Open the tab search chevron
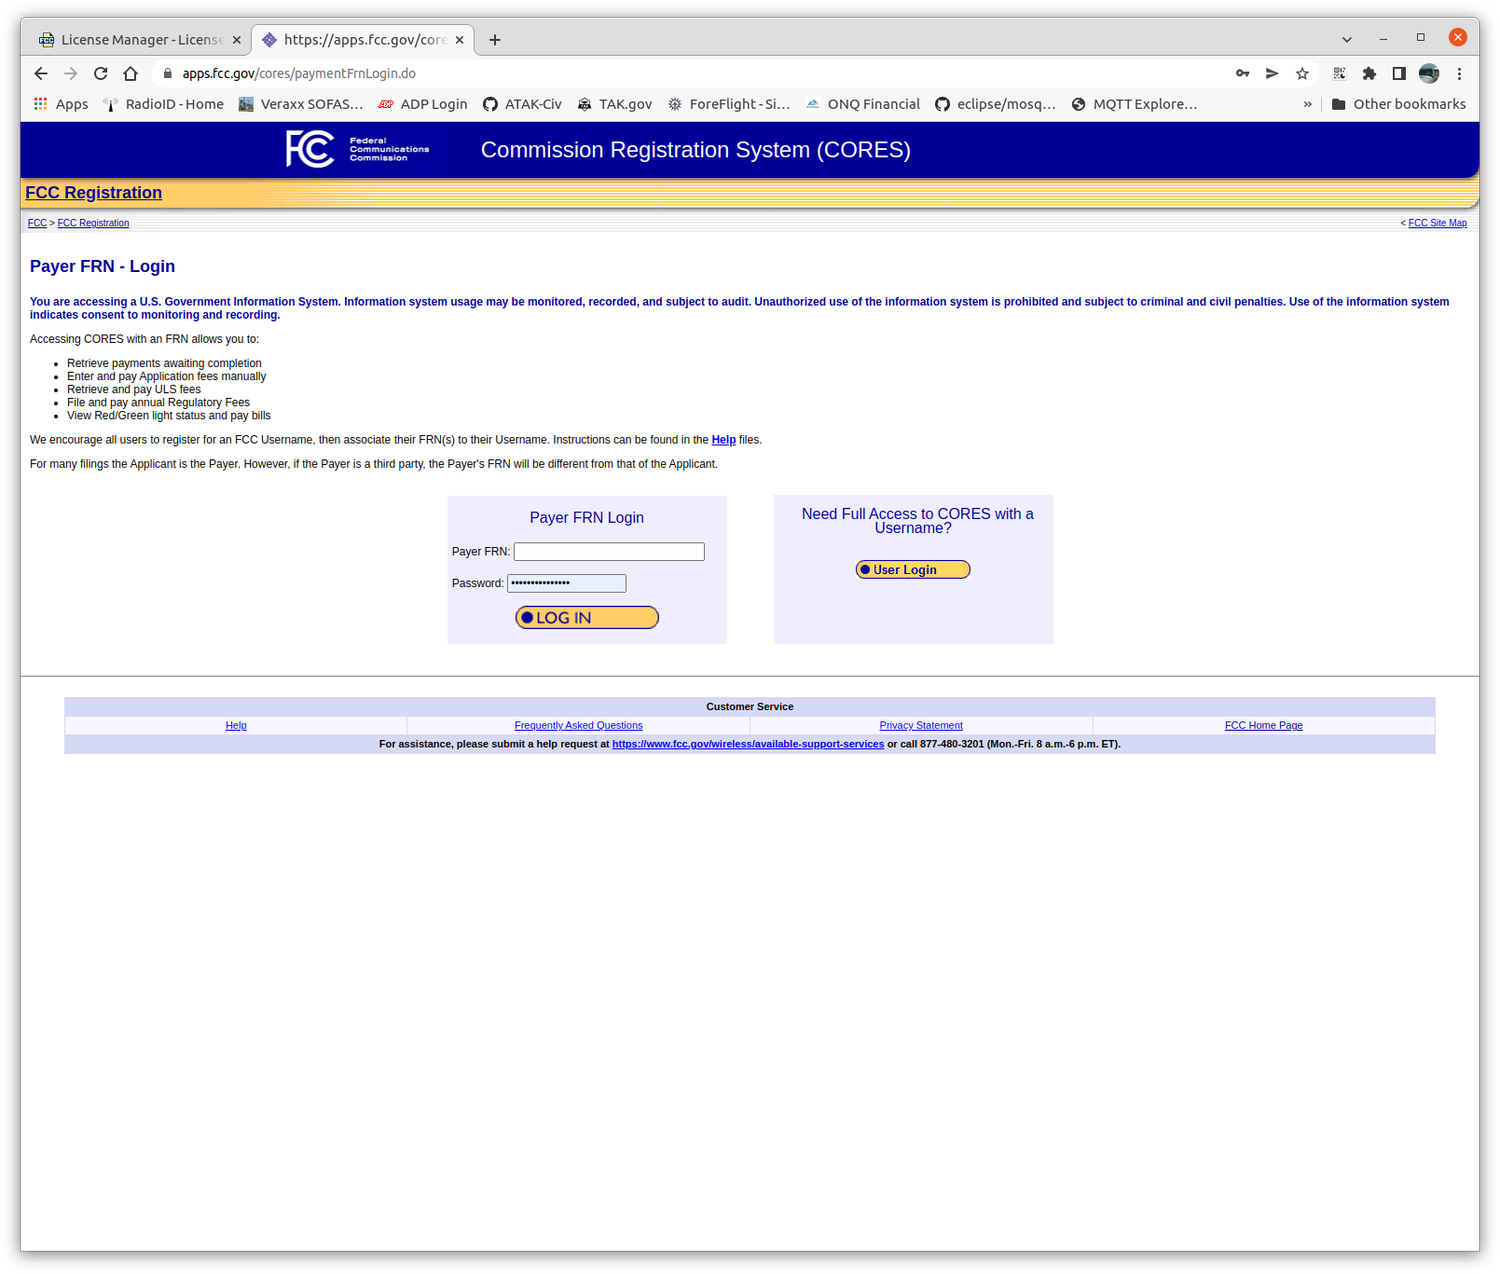 click(x=1346, y=38)
